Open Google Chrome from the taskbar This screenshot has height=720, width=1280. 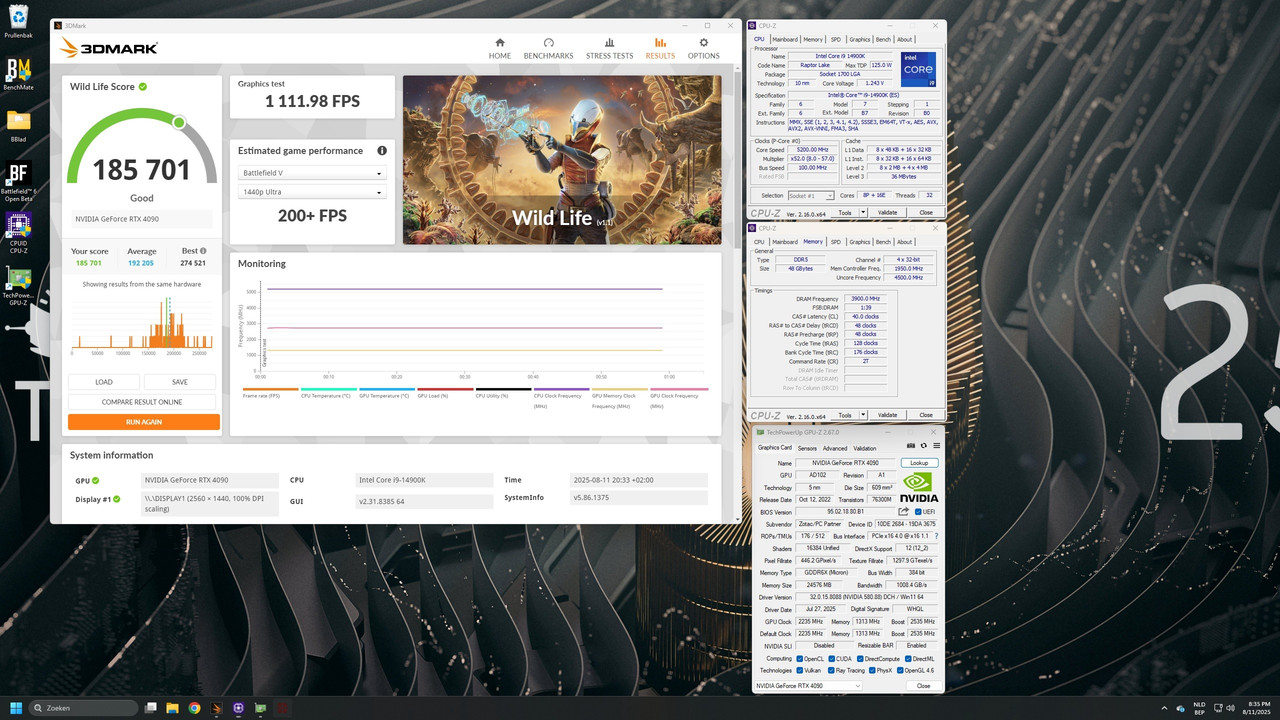click(x=194, y=708)
